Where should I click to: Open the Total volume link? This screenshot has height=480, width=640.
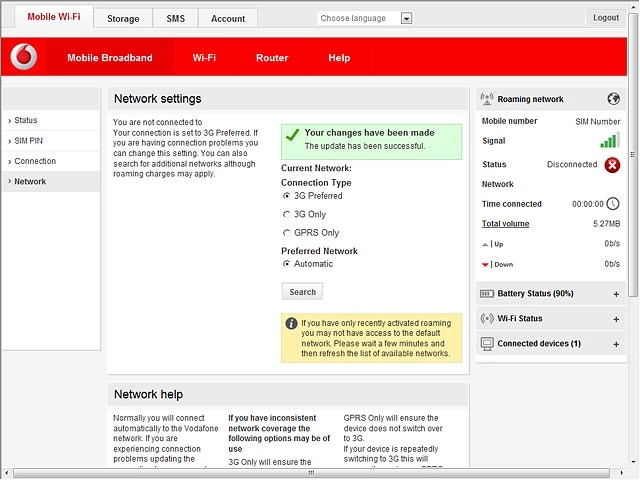tap(505, 224)
